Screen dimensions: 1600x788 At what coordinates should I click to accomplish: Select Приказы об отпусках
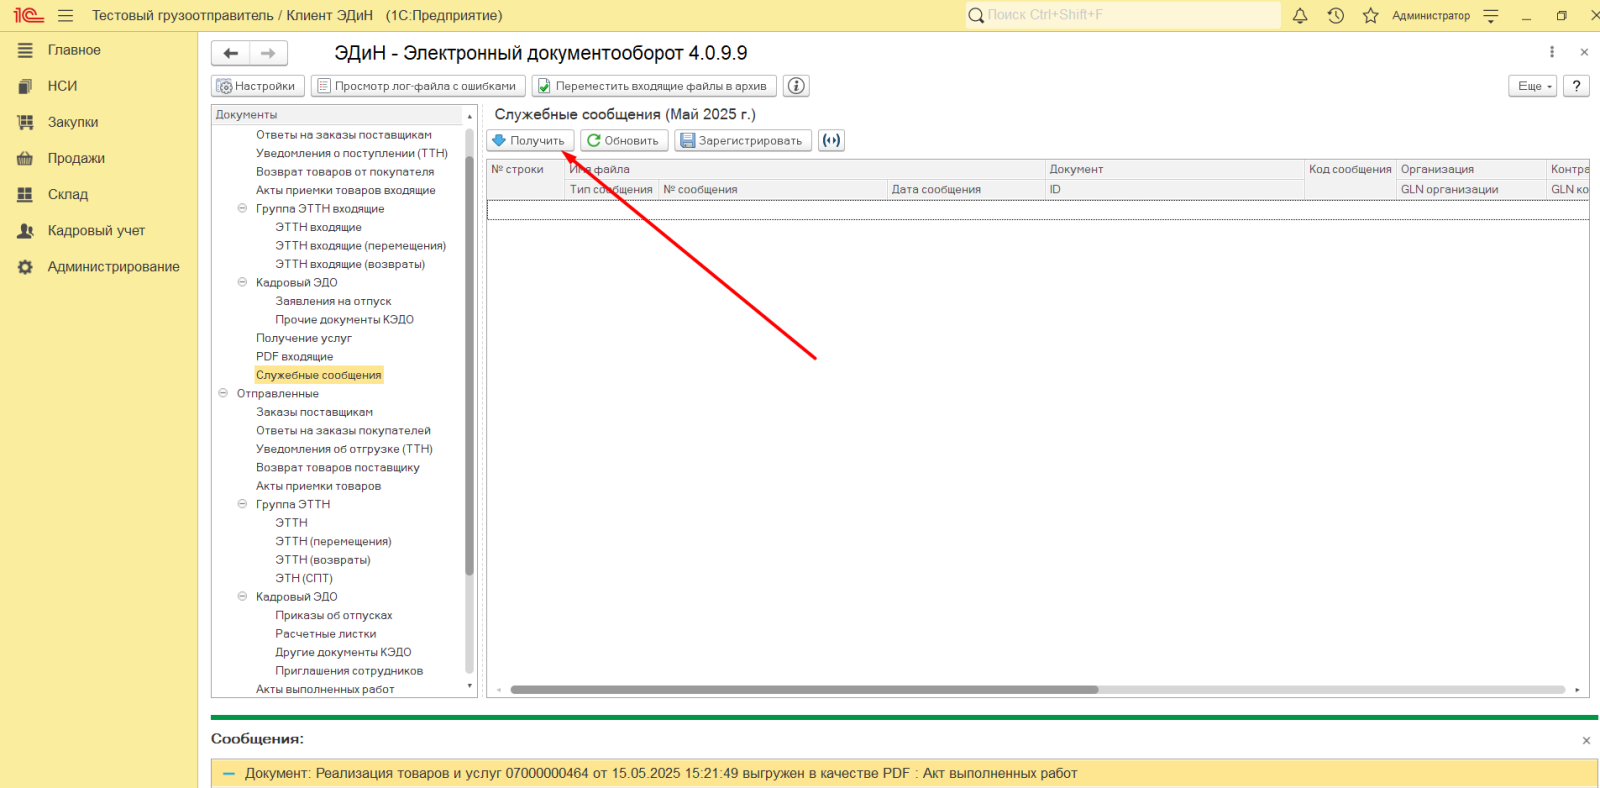334,615
